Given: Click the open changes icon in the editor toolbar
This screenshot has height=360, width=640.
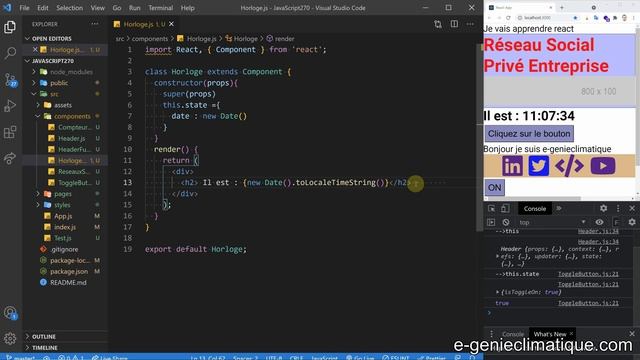Looking at the screenshot, I should point(438,24).
